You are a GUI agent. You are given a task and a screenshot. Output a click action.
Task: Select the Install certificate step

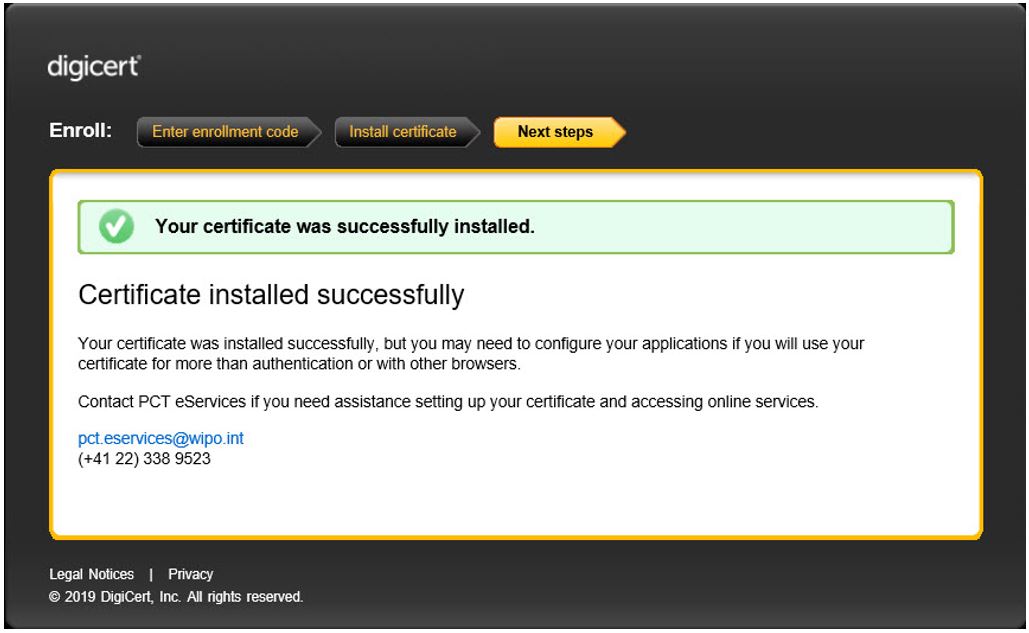click(402, 132)
